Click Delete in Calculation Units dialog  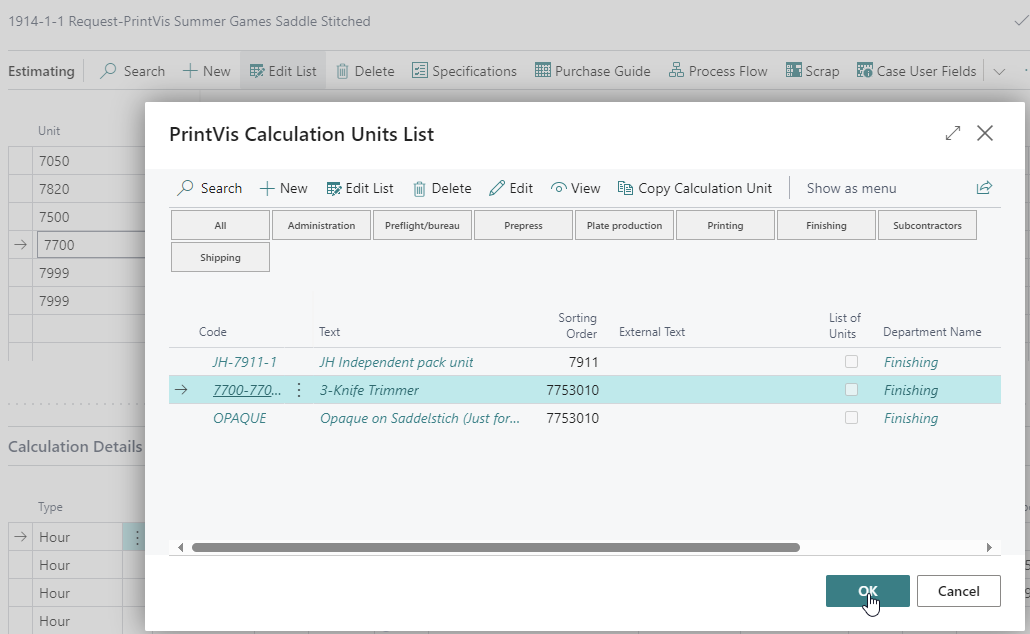(x=442, y=189)
